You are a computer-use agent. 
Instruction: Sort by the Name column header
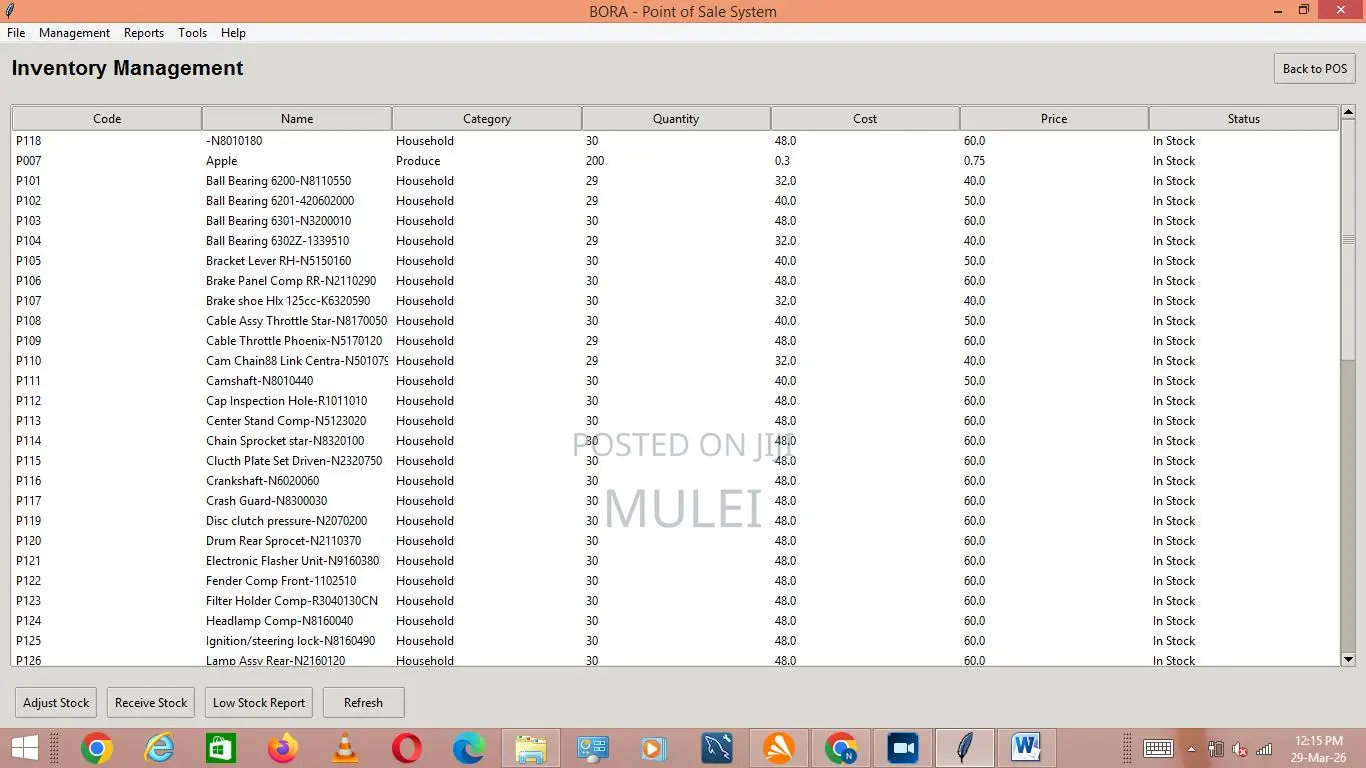[x=297, y=118]
